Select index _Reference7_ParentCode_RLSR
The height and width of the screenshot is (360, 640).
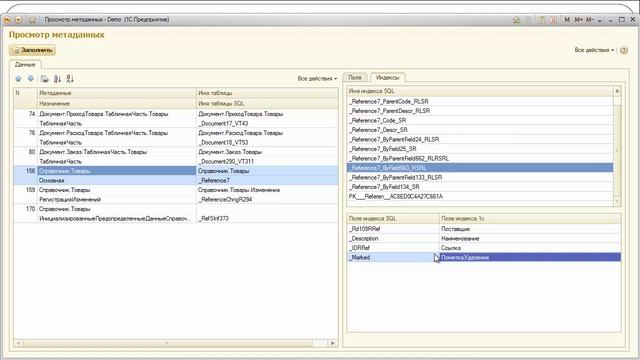(480, 101)
